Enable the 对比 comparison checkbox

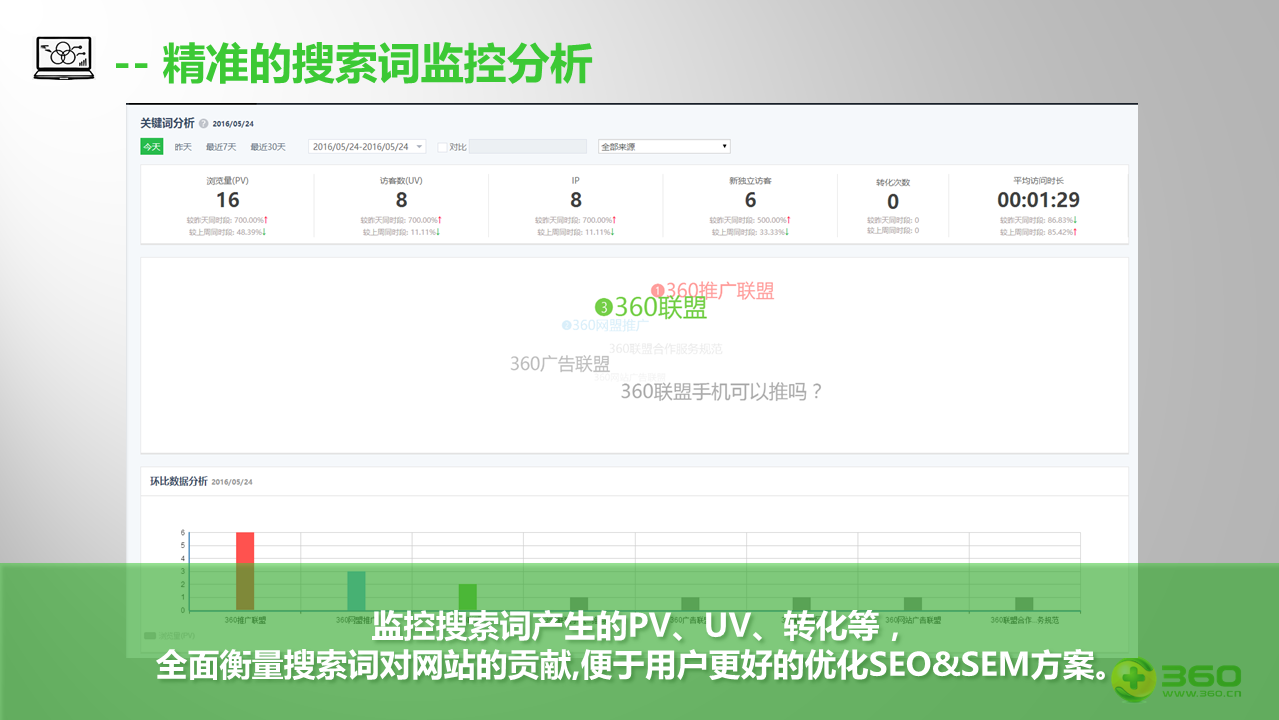[442, 147]
